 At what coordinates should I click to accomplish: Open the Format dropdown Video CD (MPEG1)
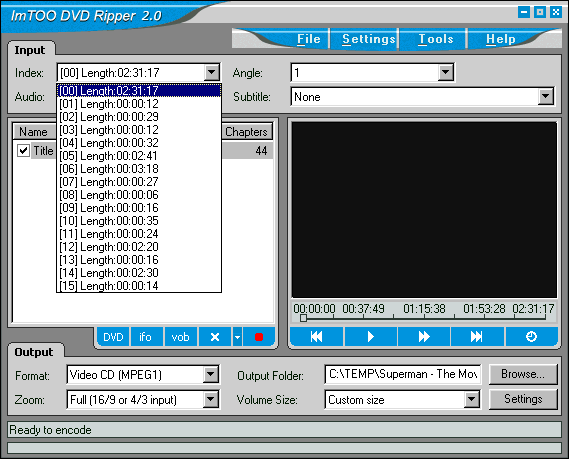pos(210,374)
